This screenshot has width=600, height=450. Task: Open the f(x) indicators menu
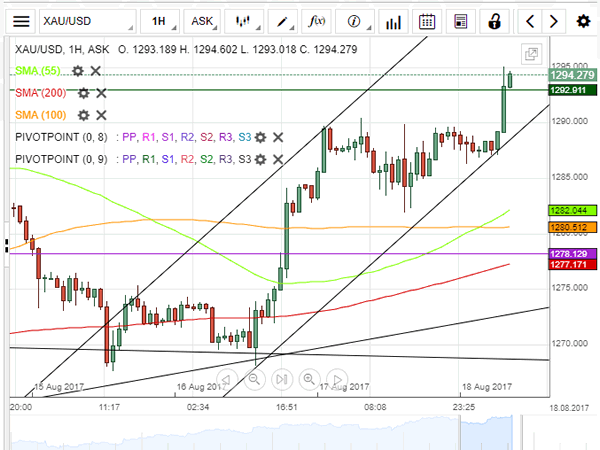point(318,20)
